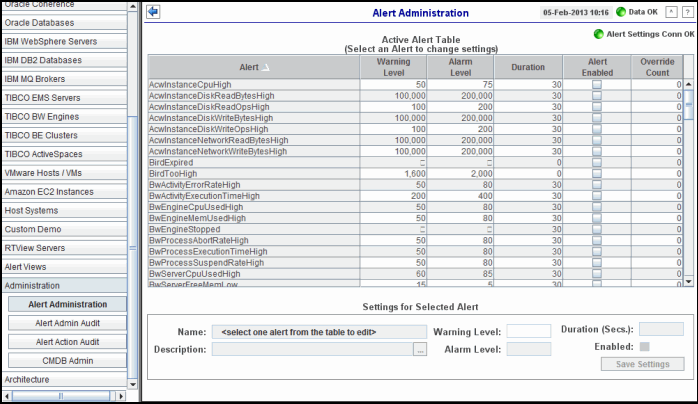This screenshot has width=698, height=404.
Task: Toggle BwEngineCpuUsedHigh alert enabled checkbox
Action: 597,207
